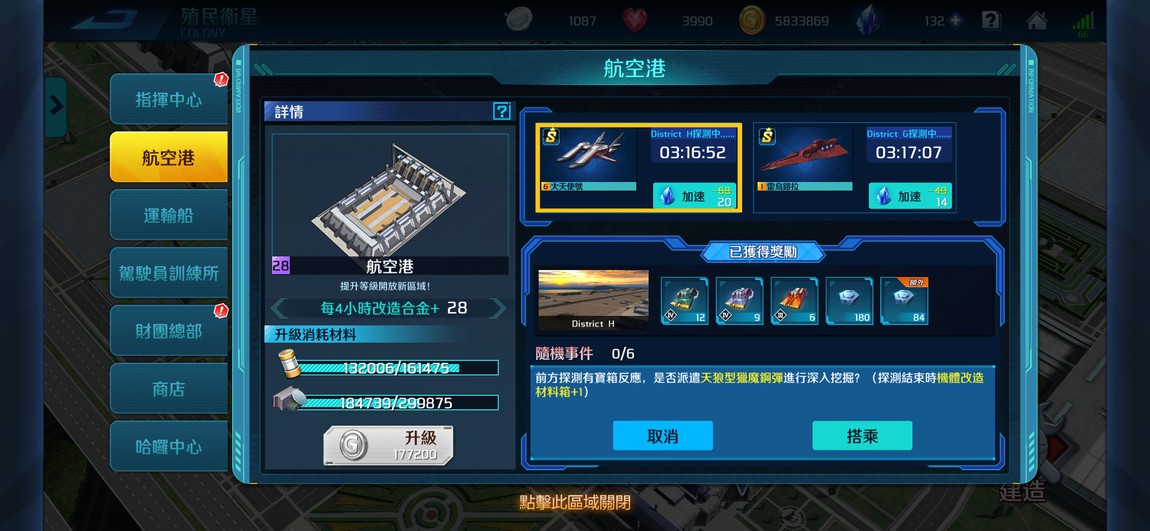The width and height of the screenshot is (1150, 531).
Task: Click the 升級 upgrade button costing 177200
Action: (389, 445)
